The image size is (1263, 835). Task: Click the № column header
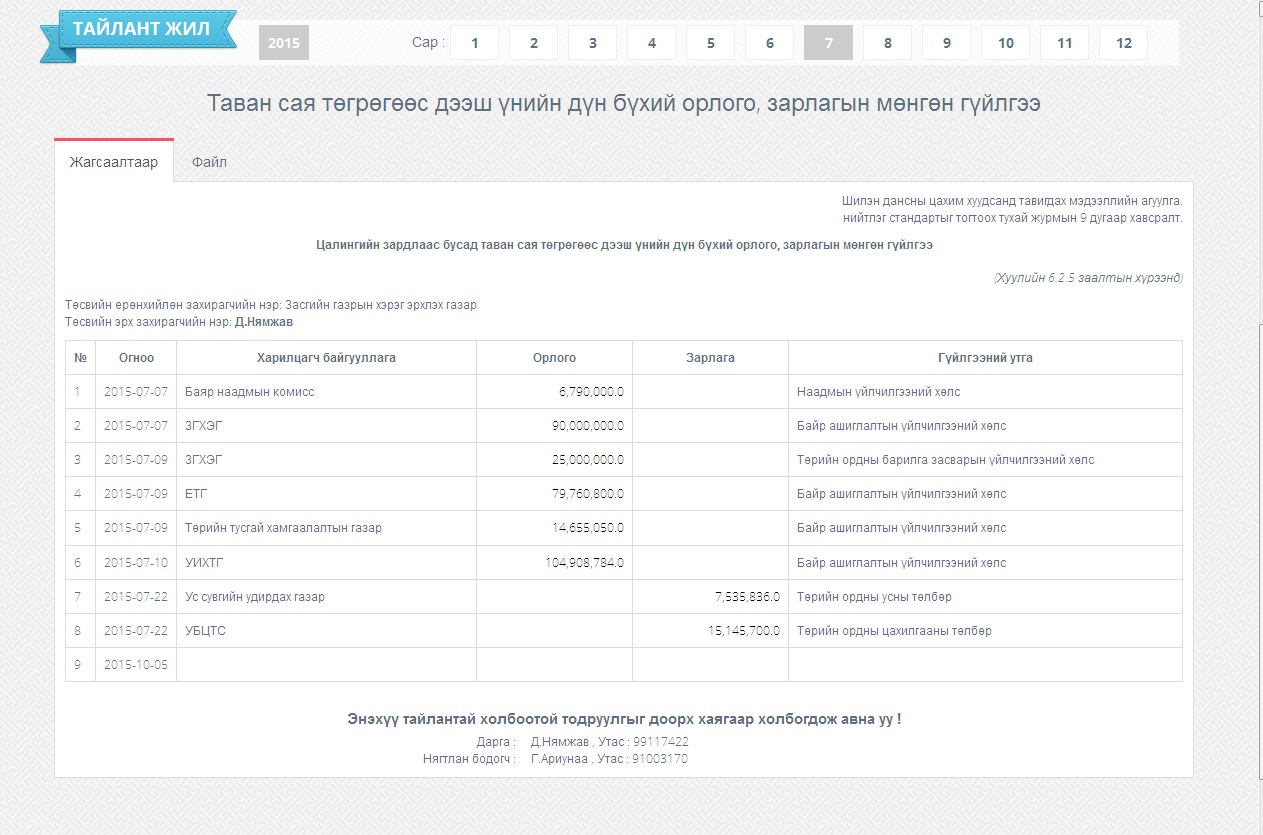click(80, 358)
